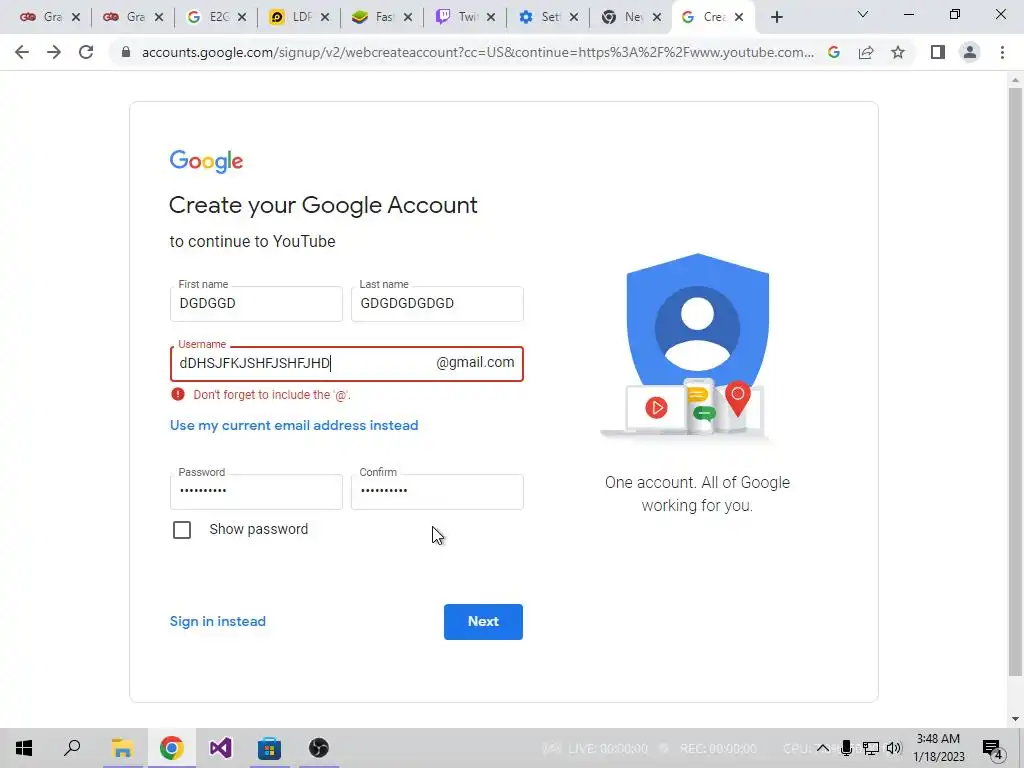Click the address bar URL
This screenshot has width=1024, height=768.
[x=477, y=52]
